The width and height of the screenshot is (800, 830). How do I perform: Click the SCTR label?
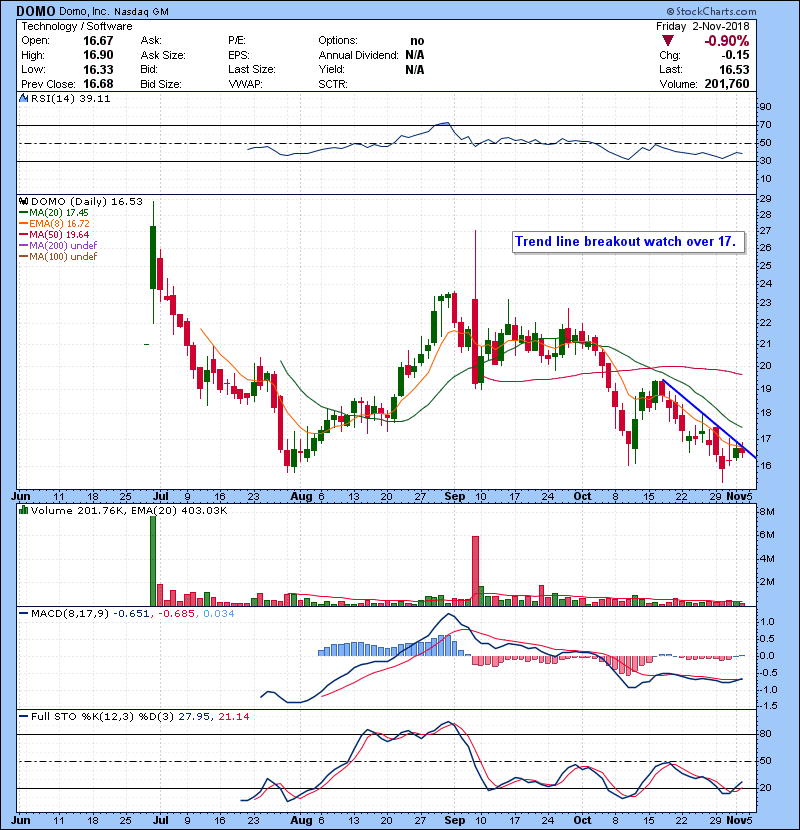tap(332, 84)
